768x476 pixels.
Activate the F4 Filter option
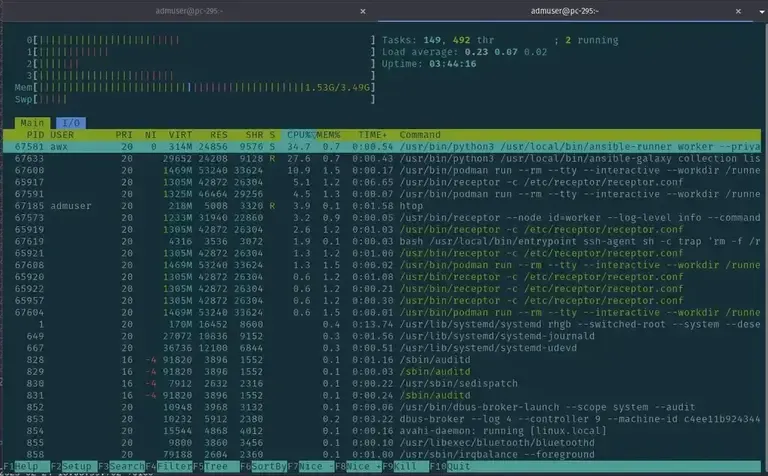pos(168,466)
